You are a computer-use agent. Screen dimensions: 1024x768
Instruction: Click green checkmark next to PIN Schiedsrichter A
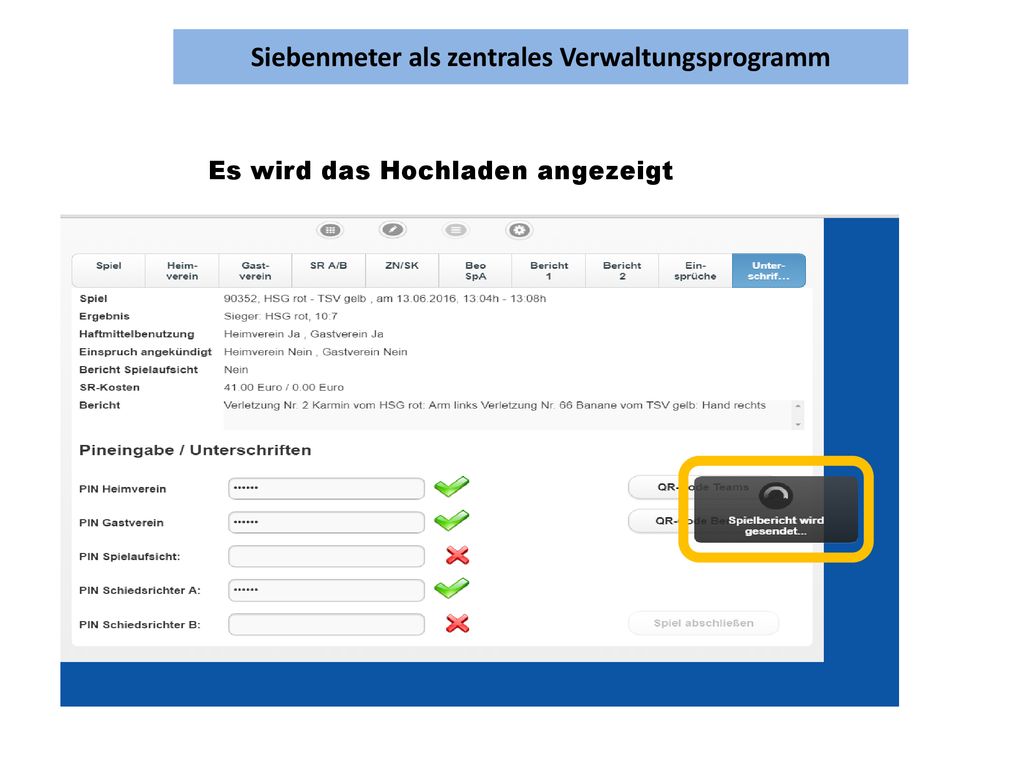point(451,588)
